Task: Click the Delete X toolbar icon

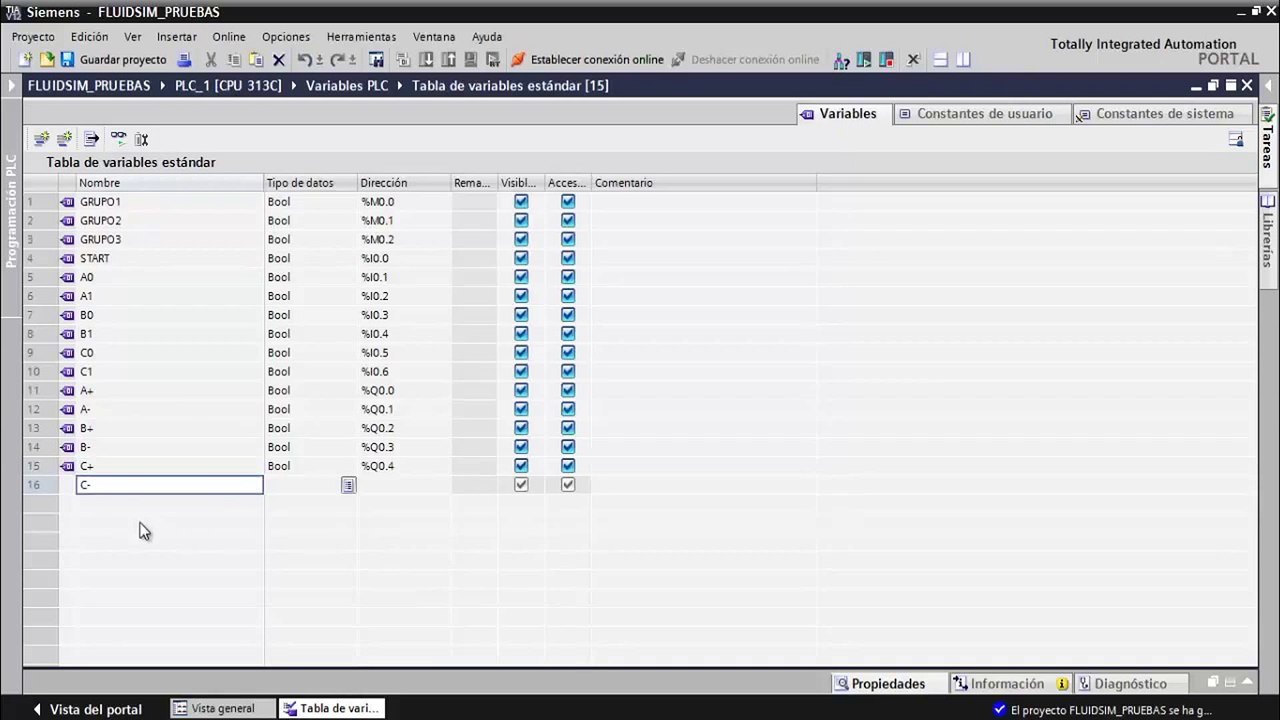Action: coord(279,60)
